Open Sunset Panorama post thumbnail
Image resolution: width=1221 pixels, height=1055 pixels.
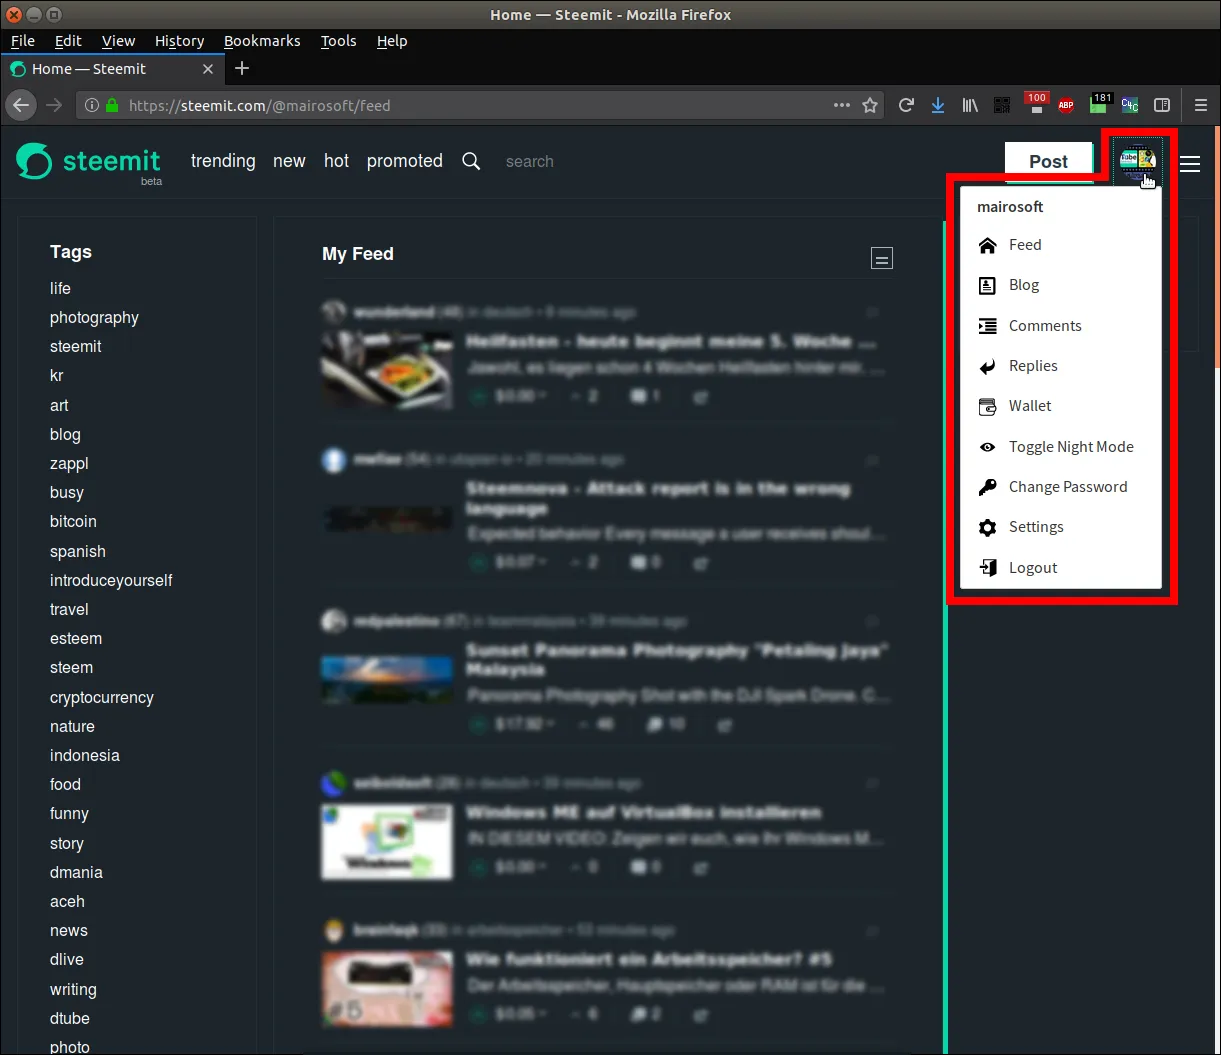pyautogui.click(x=385, y=679)
